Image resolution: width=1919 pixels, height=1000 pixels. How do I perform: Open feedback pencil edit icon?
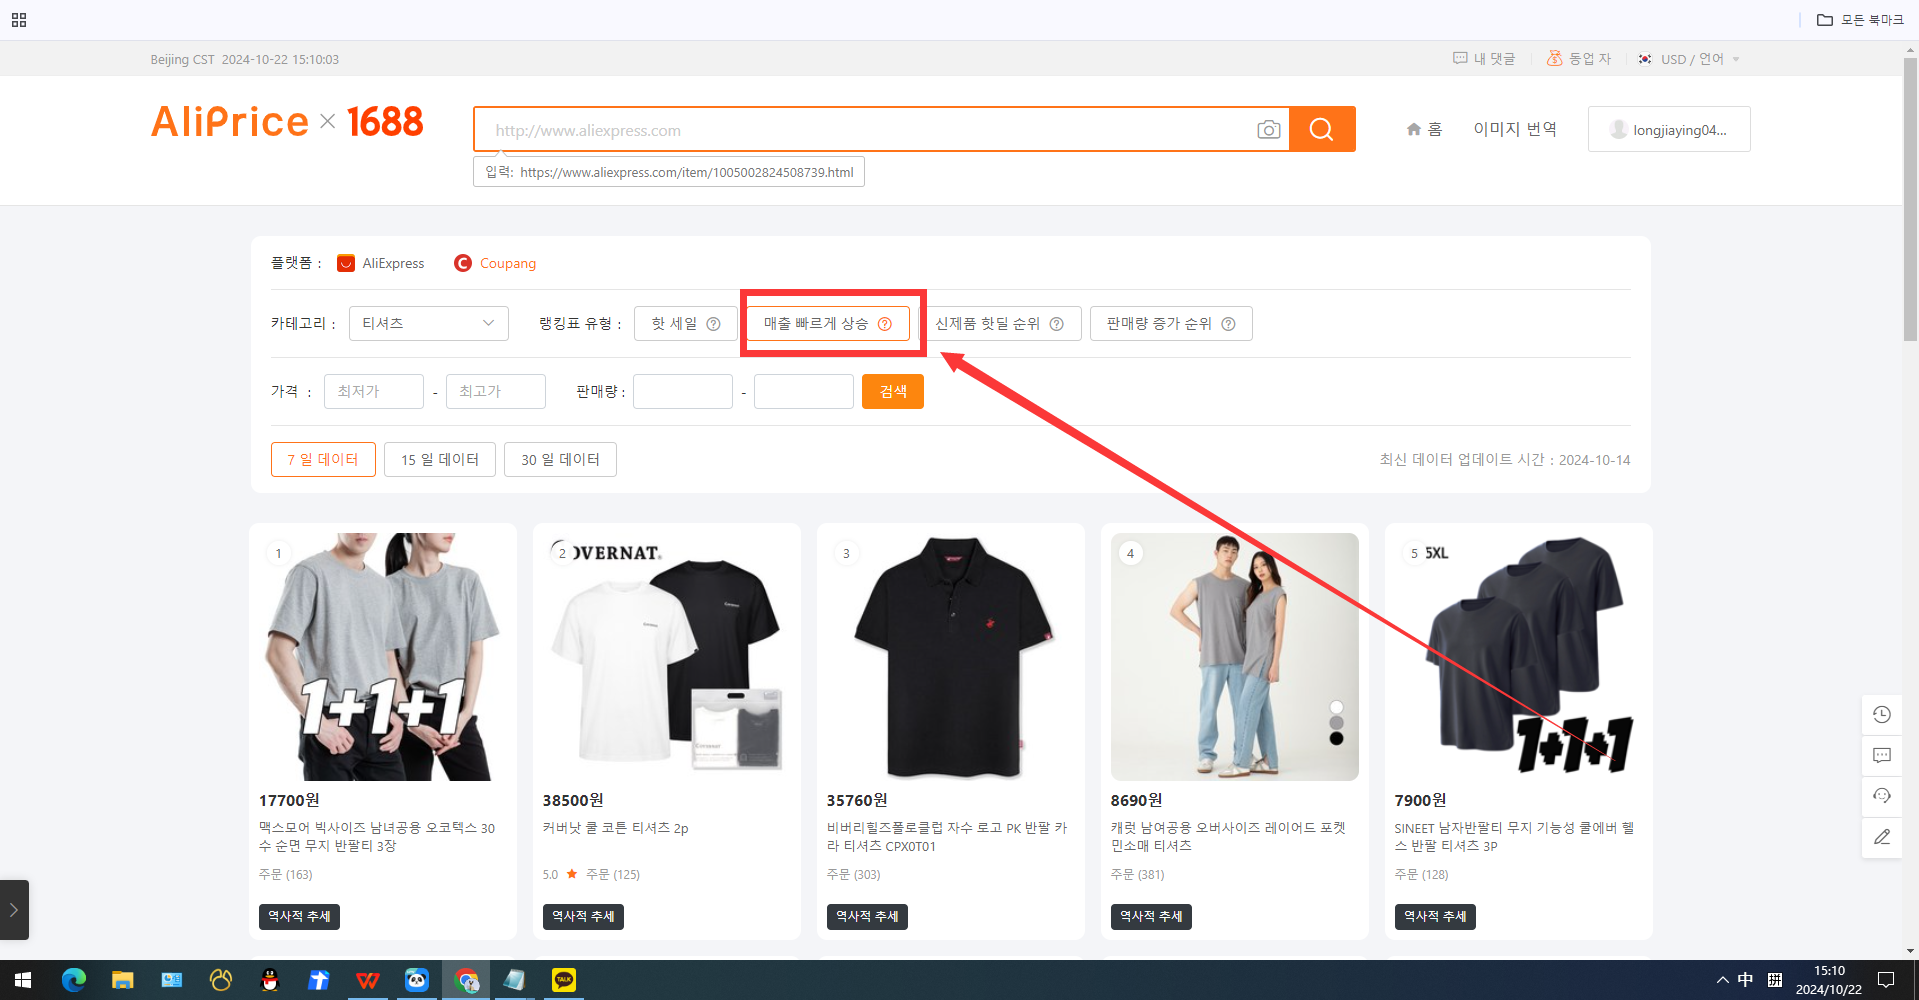[1882, 837]
